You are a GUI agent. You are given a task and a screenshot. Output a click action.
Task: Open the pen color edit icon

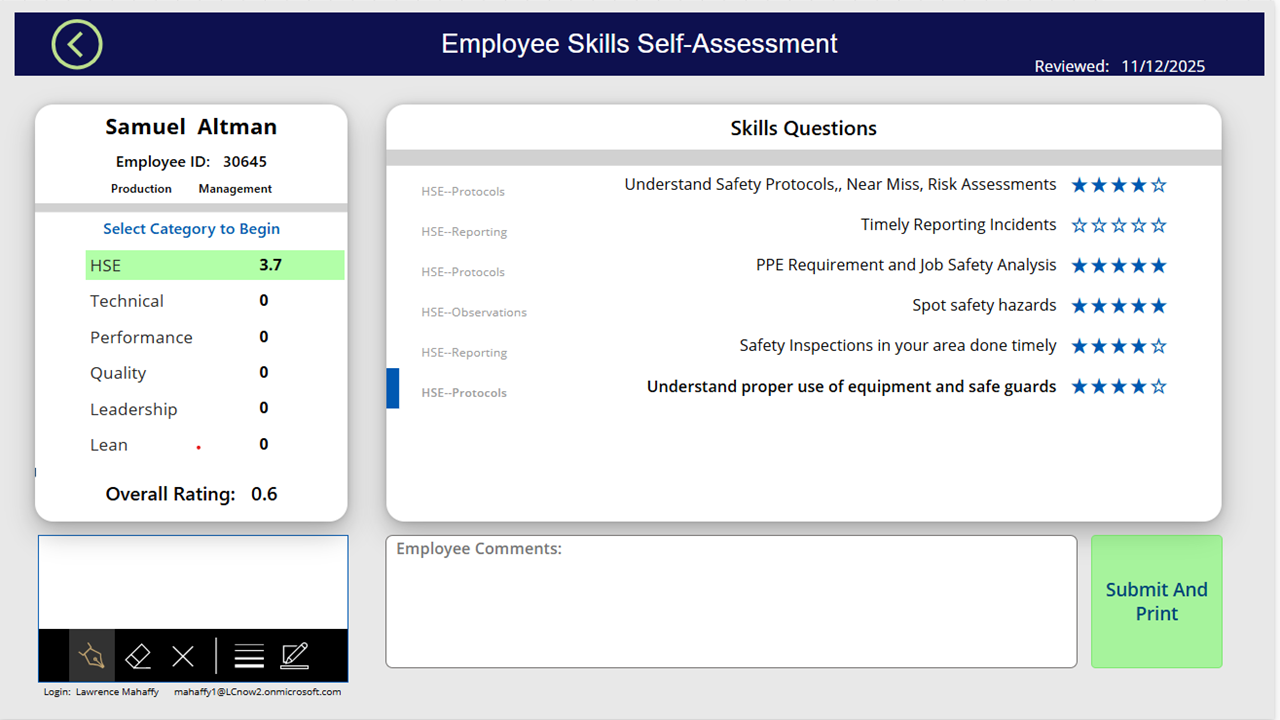click(x=294, y=656)
